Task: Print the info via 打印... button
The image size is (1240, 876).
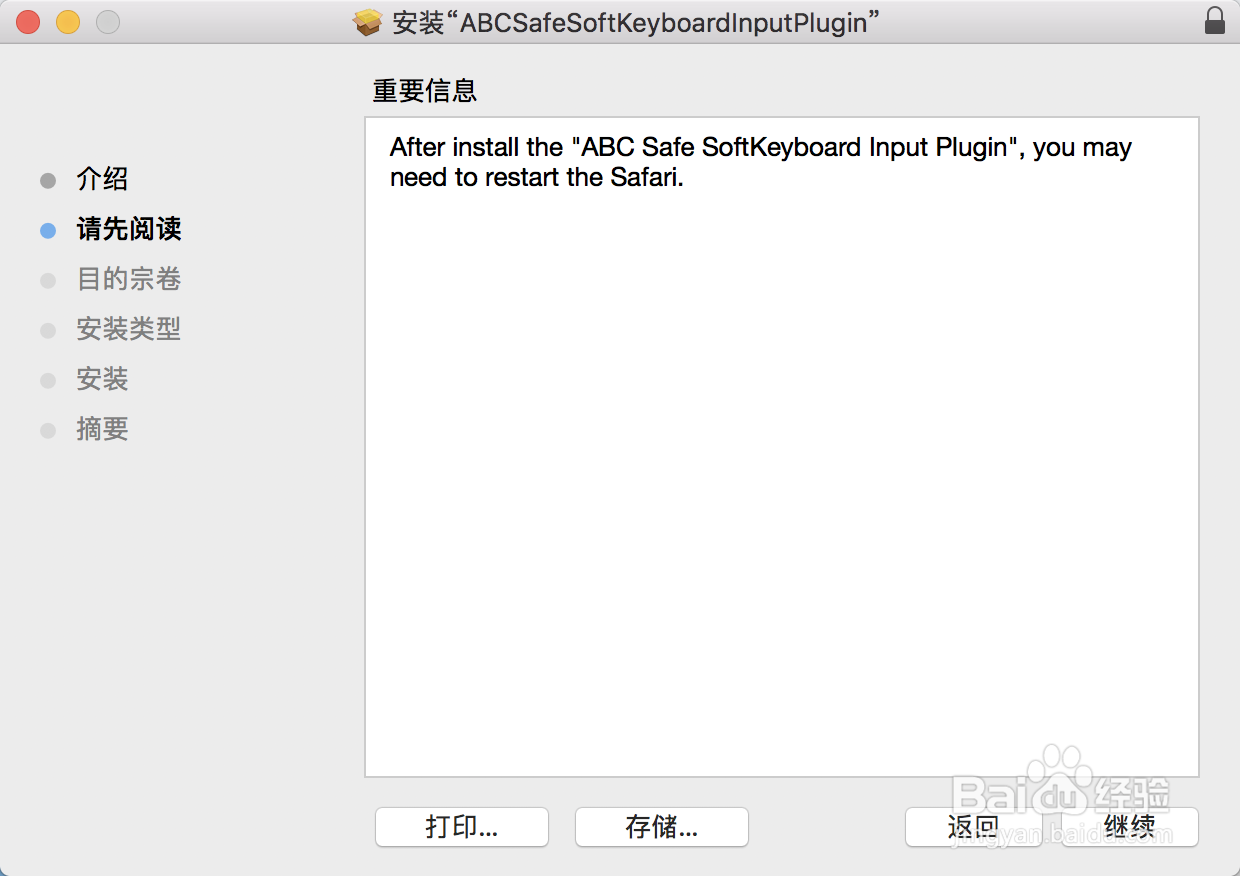Action: click(x=462, y=827)
